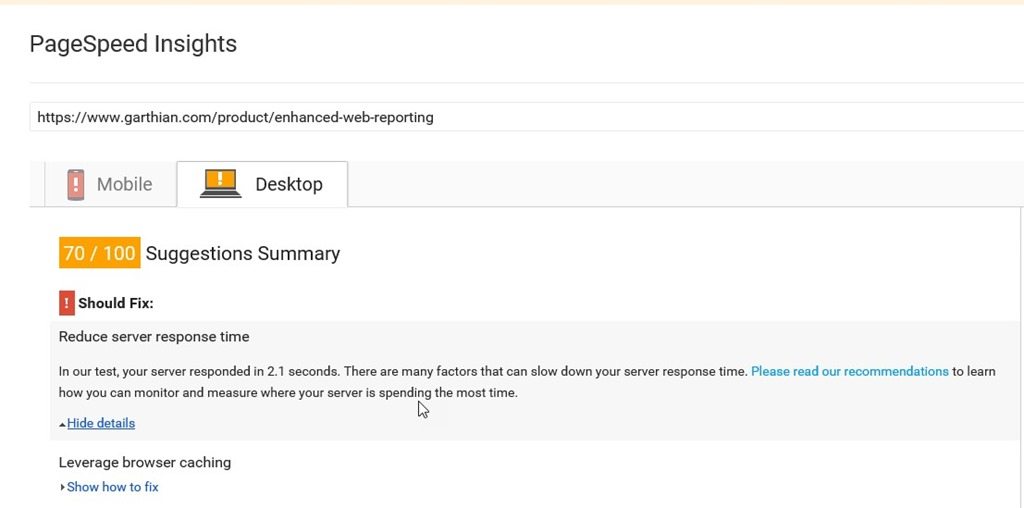Click the Leverage browser caching heading
This screenshot has height=508, width=1024.
pyautogui.click(x=145, y=462)
